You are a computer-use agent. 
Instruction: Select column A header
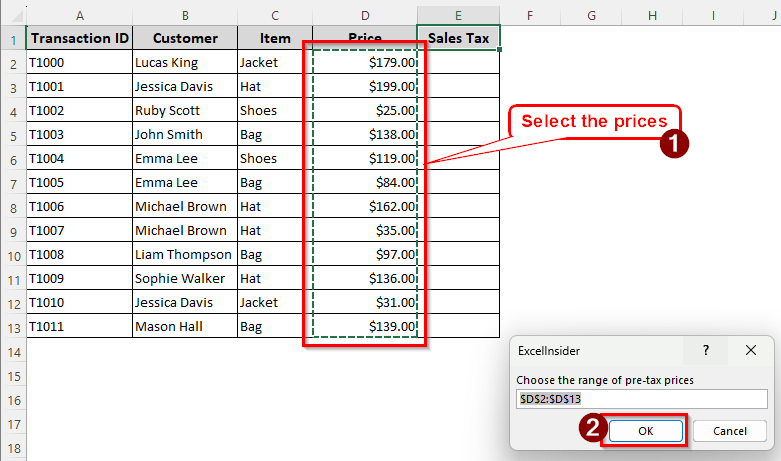(79, 16)
